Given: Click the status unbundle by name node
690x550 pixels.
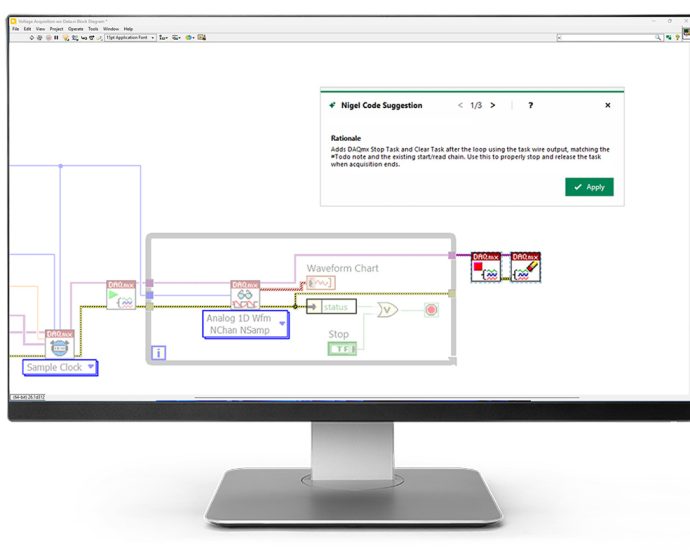Looking at the screenshot, I should pos(331,307).
